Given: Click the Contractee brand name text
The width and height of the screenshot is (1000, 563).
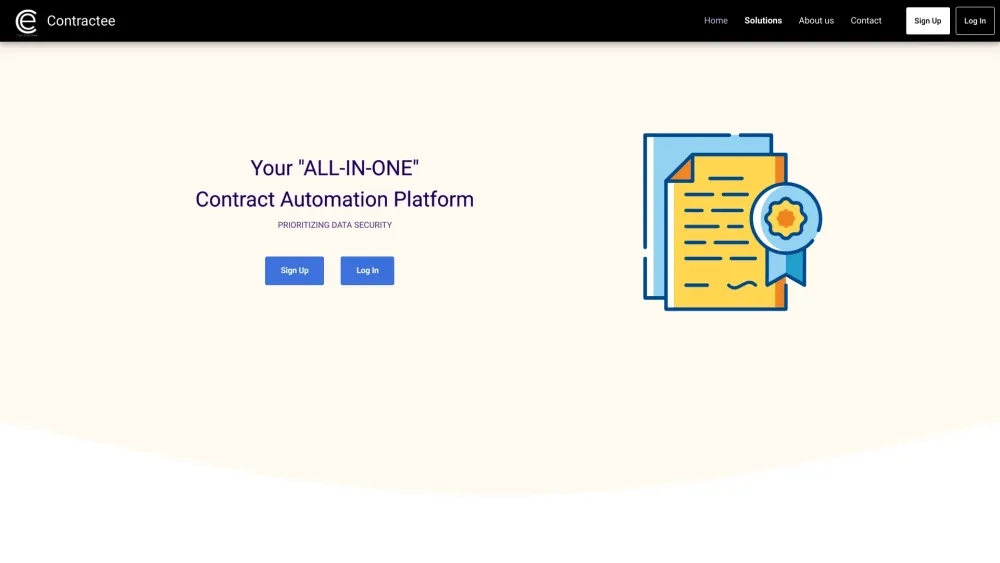Looking at the screenshot, I should (x=81, y=21).
